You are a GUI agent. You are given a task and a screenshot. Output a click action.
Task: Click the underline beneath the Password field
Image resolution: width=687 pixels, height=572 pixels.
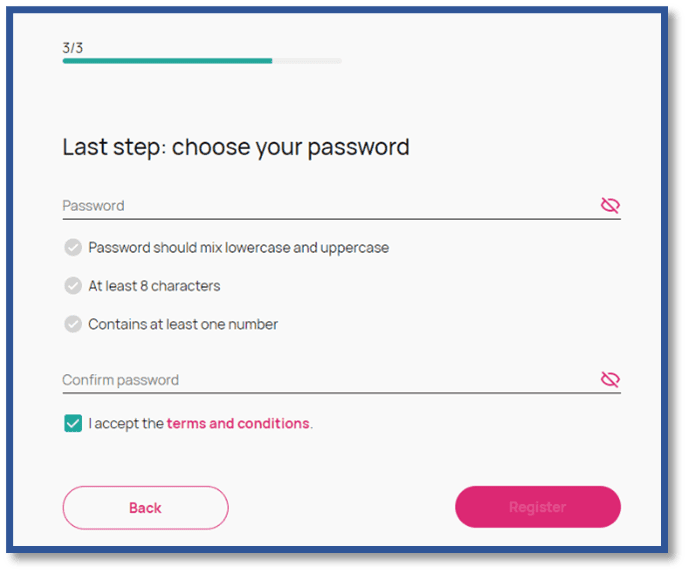point(340,219)
